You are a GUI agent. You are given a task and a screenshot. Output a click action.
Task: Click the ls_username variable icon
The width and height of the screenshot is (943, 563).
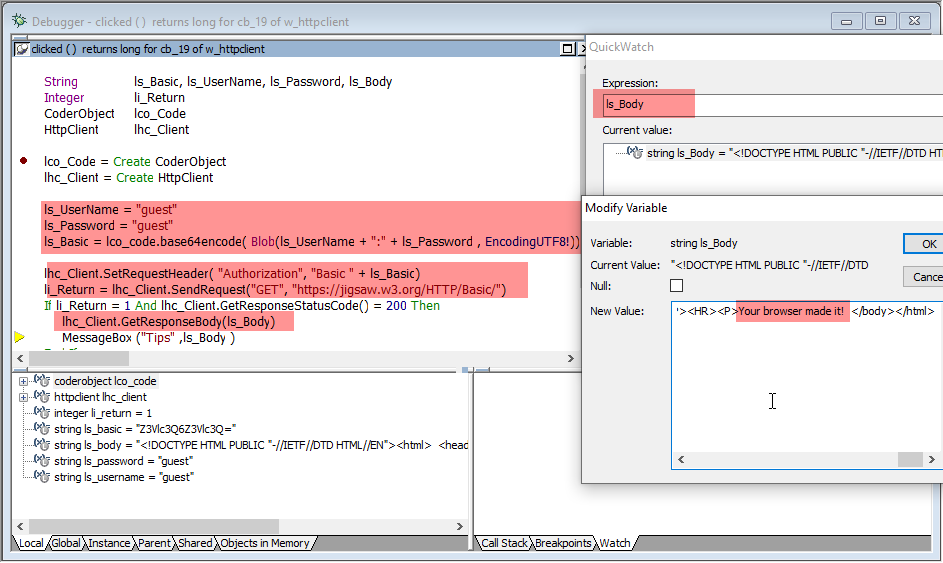pyautogui.click(x=42, y=477)
